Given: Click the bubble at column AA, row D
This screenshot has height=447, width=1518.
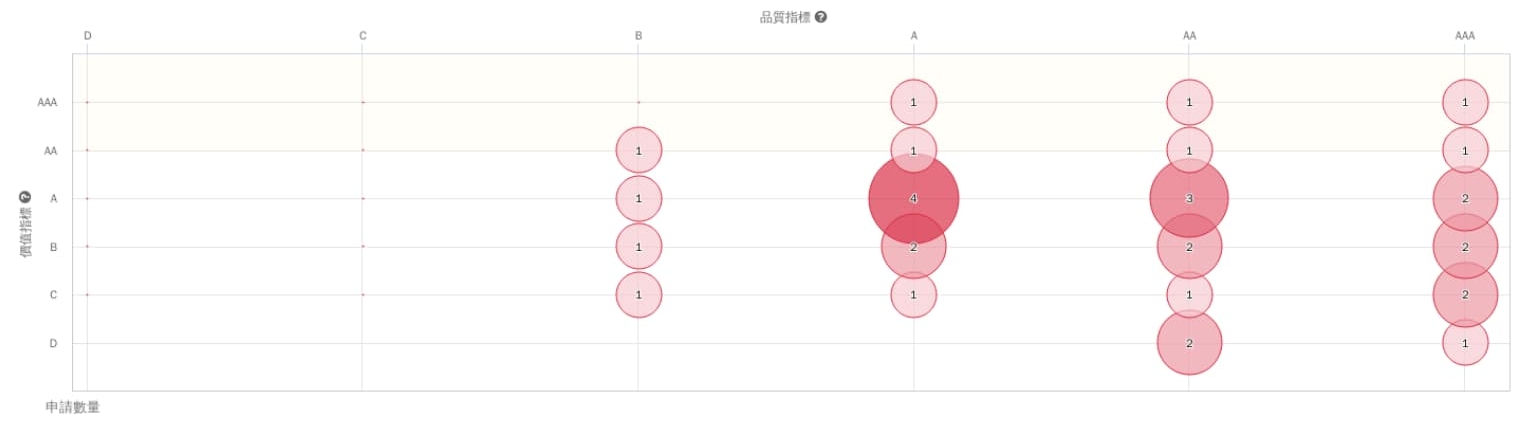Looking at the screenshot, I should (1189, 343).
